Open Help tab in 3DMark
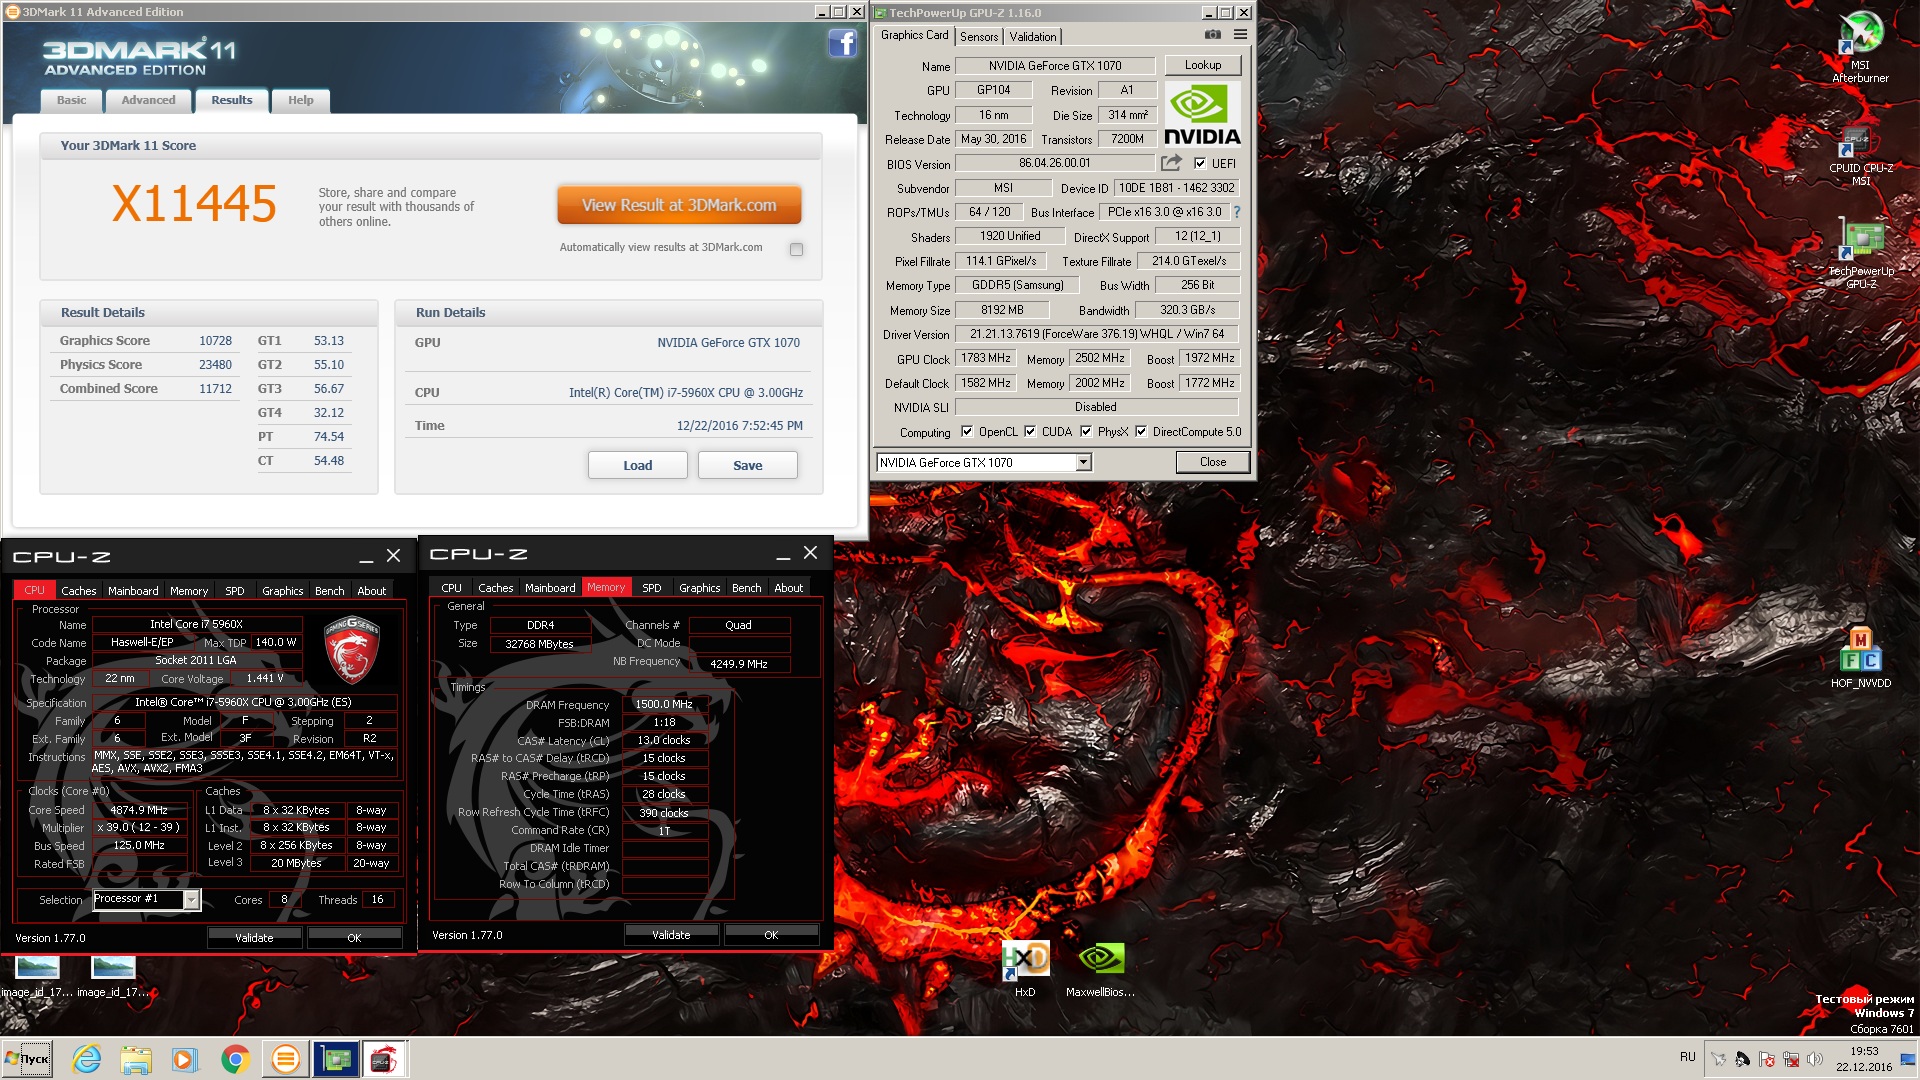 click(300, 100)
